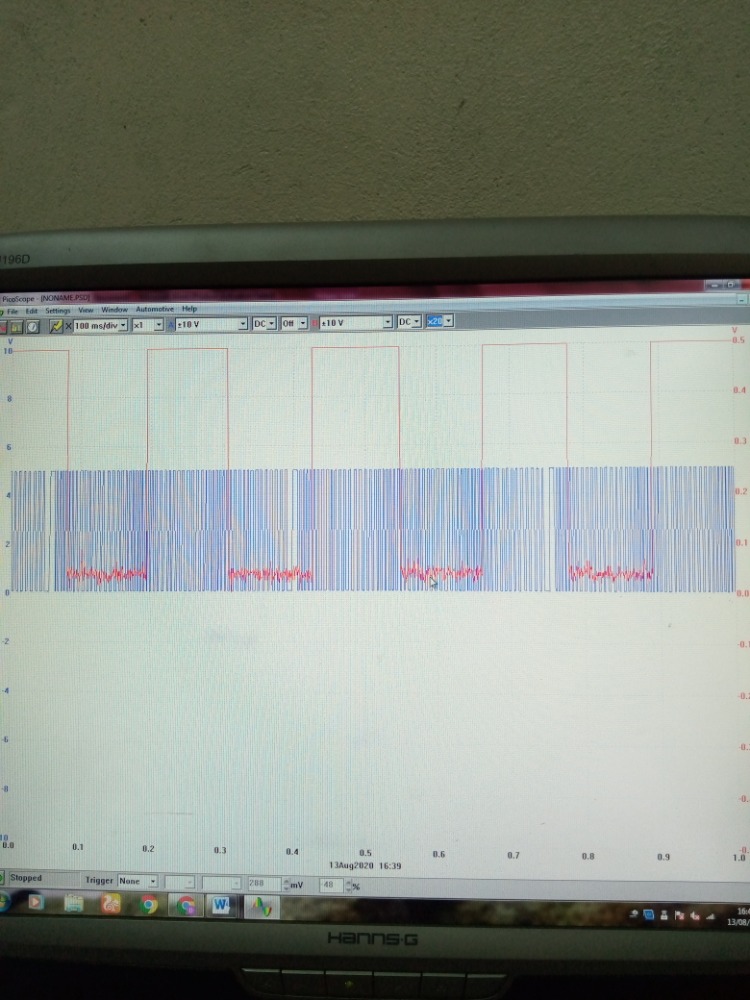Open the View menu
Screen dimensions: 750x1000
tap(85, 309)
